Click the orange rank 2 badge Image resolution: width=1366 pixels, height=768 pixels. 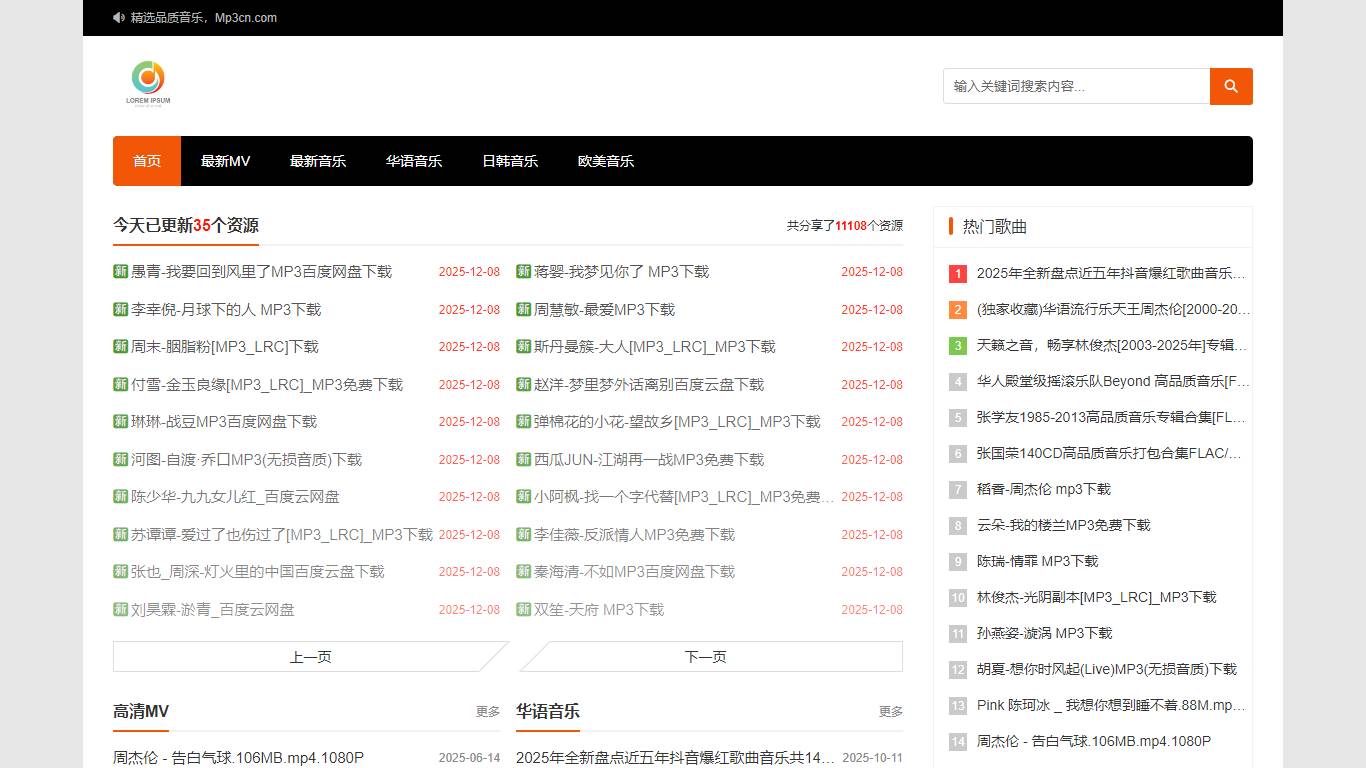coord(958,310)
